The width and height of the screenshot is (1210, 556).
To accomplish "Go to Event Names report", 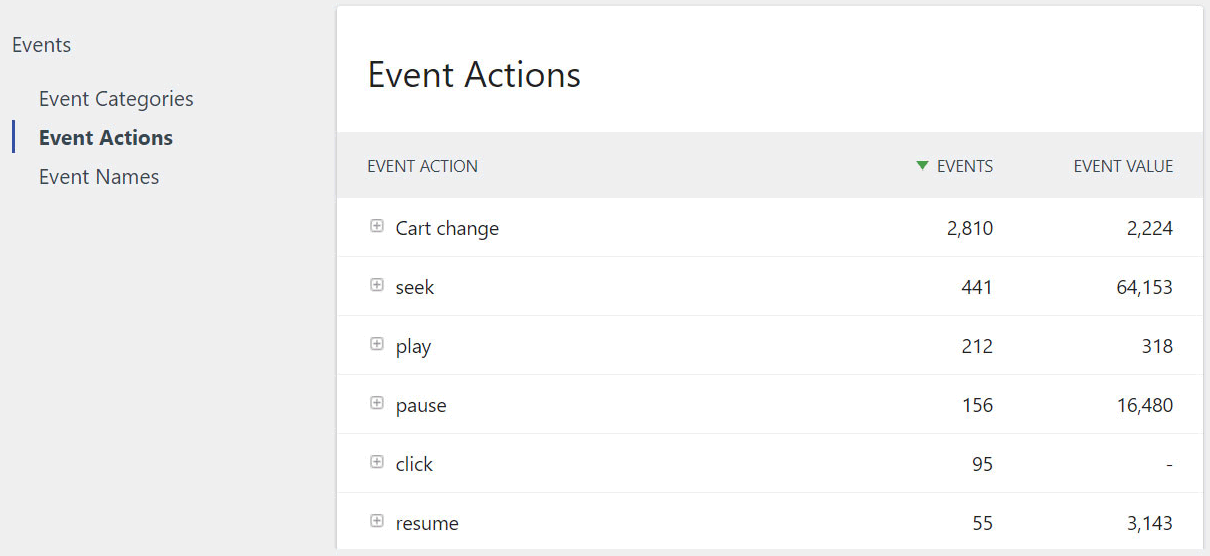I will click(x=99, y=177).
